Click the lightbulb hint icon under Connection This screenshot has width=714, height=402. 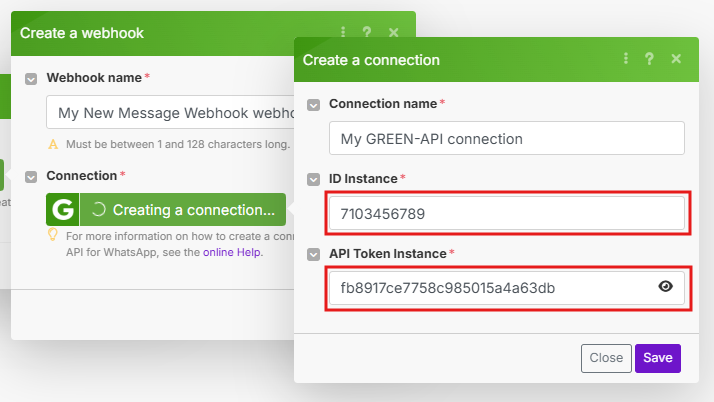point(54,235)
